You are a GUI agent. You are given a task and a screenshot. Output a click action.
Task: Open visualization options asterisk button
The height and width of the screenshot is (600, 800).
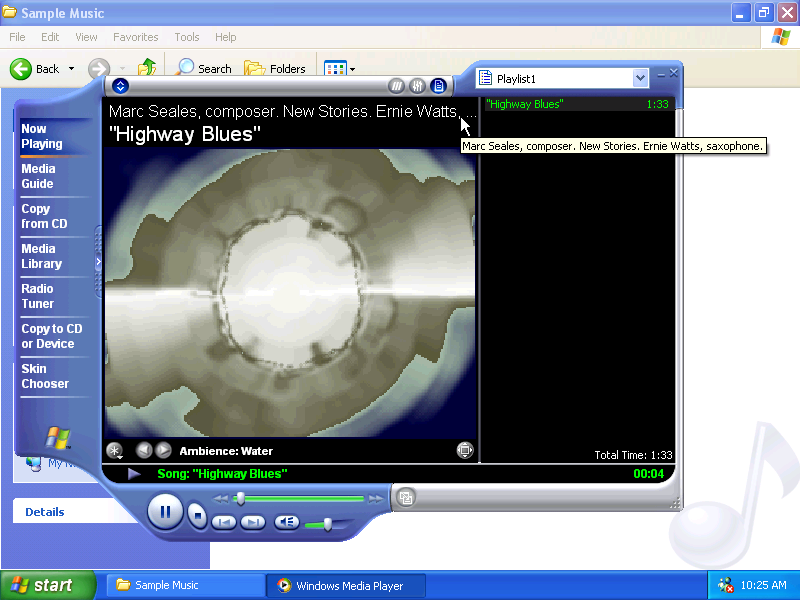coord(114,451)
